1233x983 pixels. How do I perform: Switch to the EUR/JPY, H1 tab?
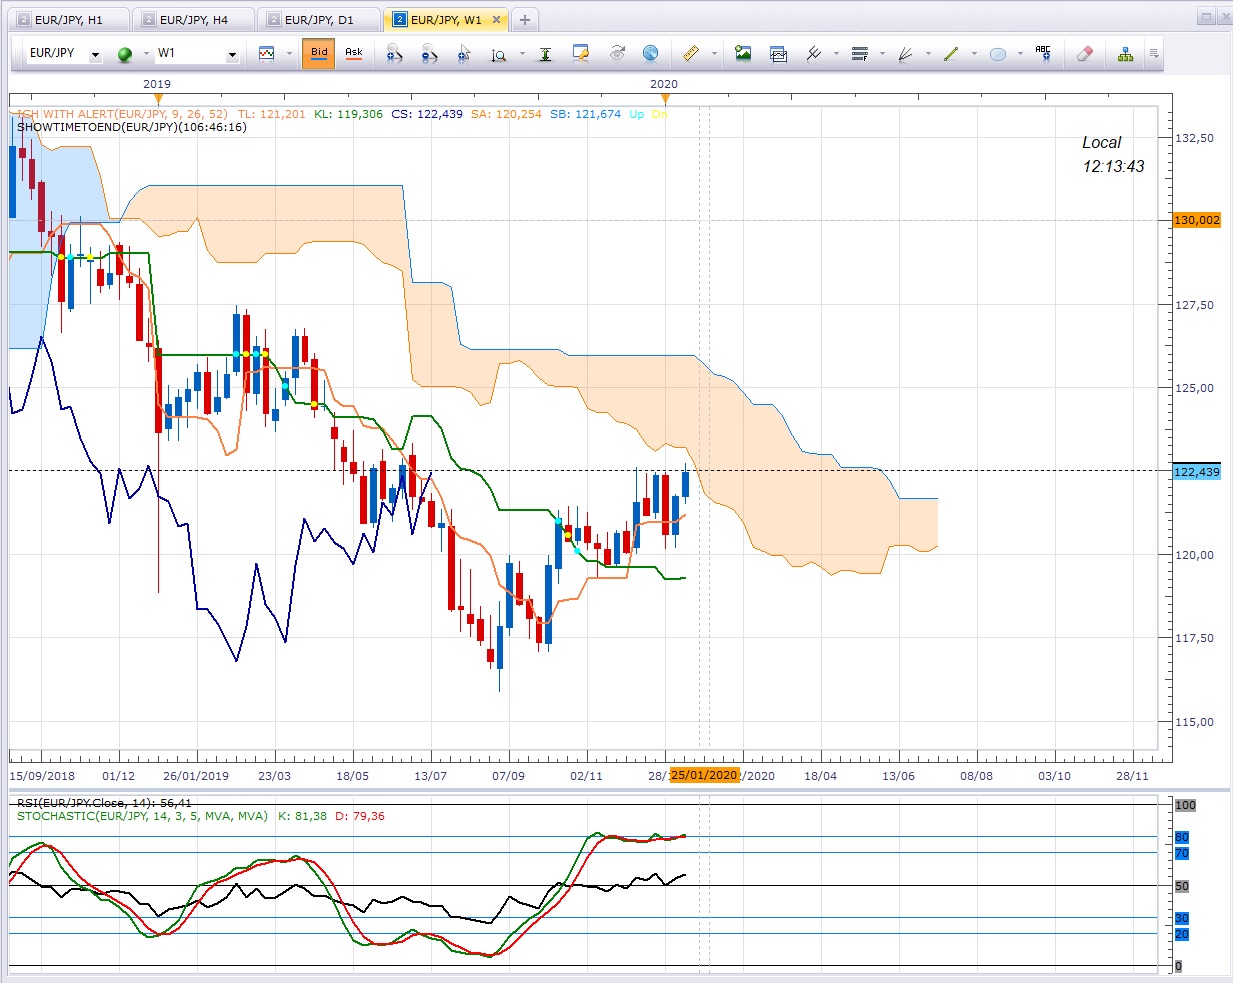click(x=69, y=19)
